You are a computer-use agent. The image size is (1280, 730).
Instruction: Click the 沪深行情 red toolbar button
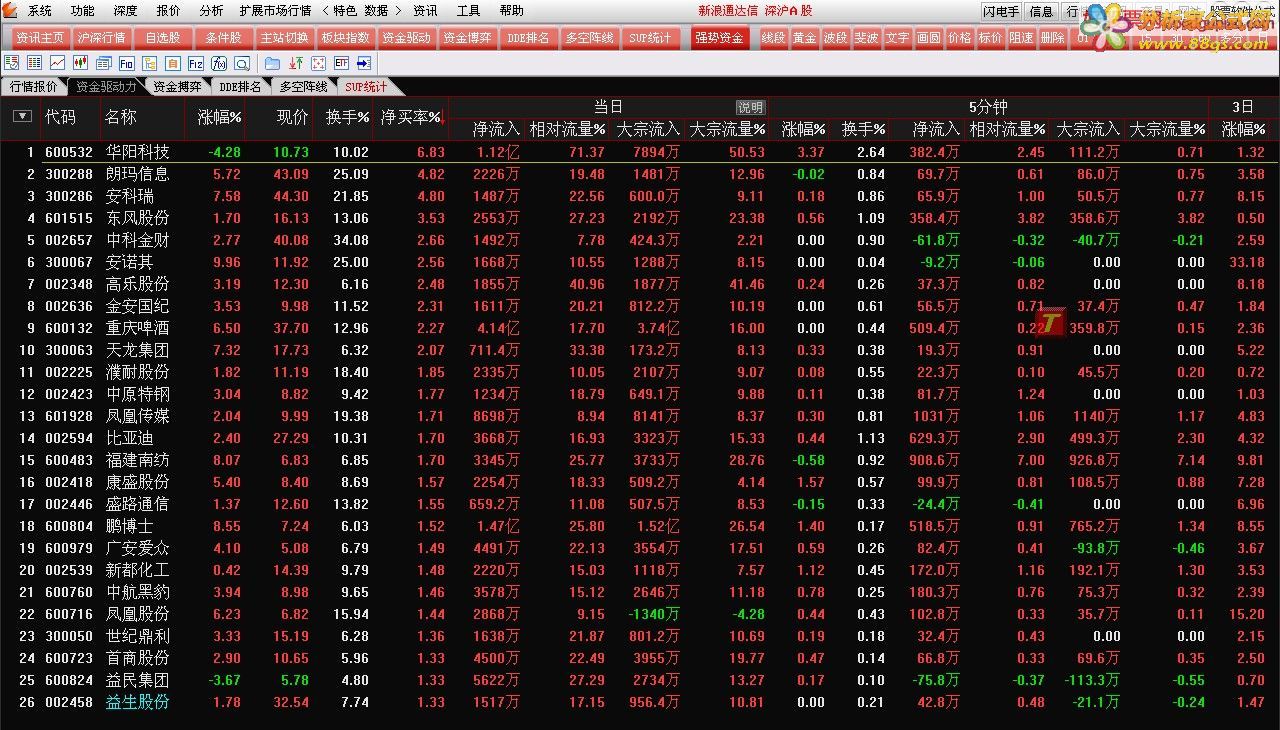[101, 38]
